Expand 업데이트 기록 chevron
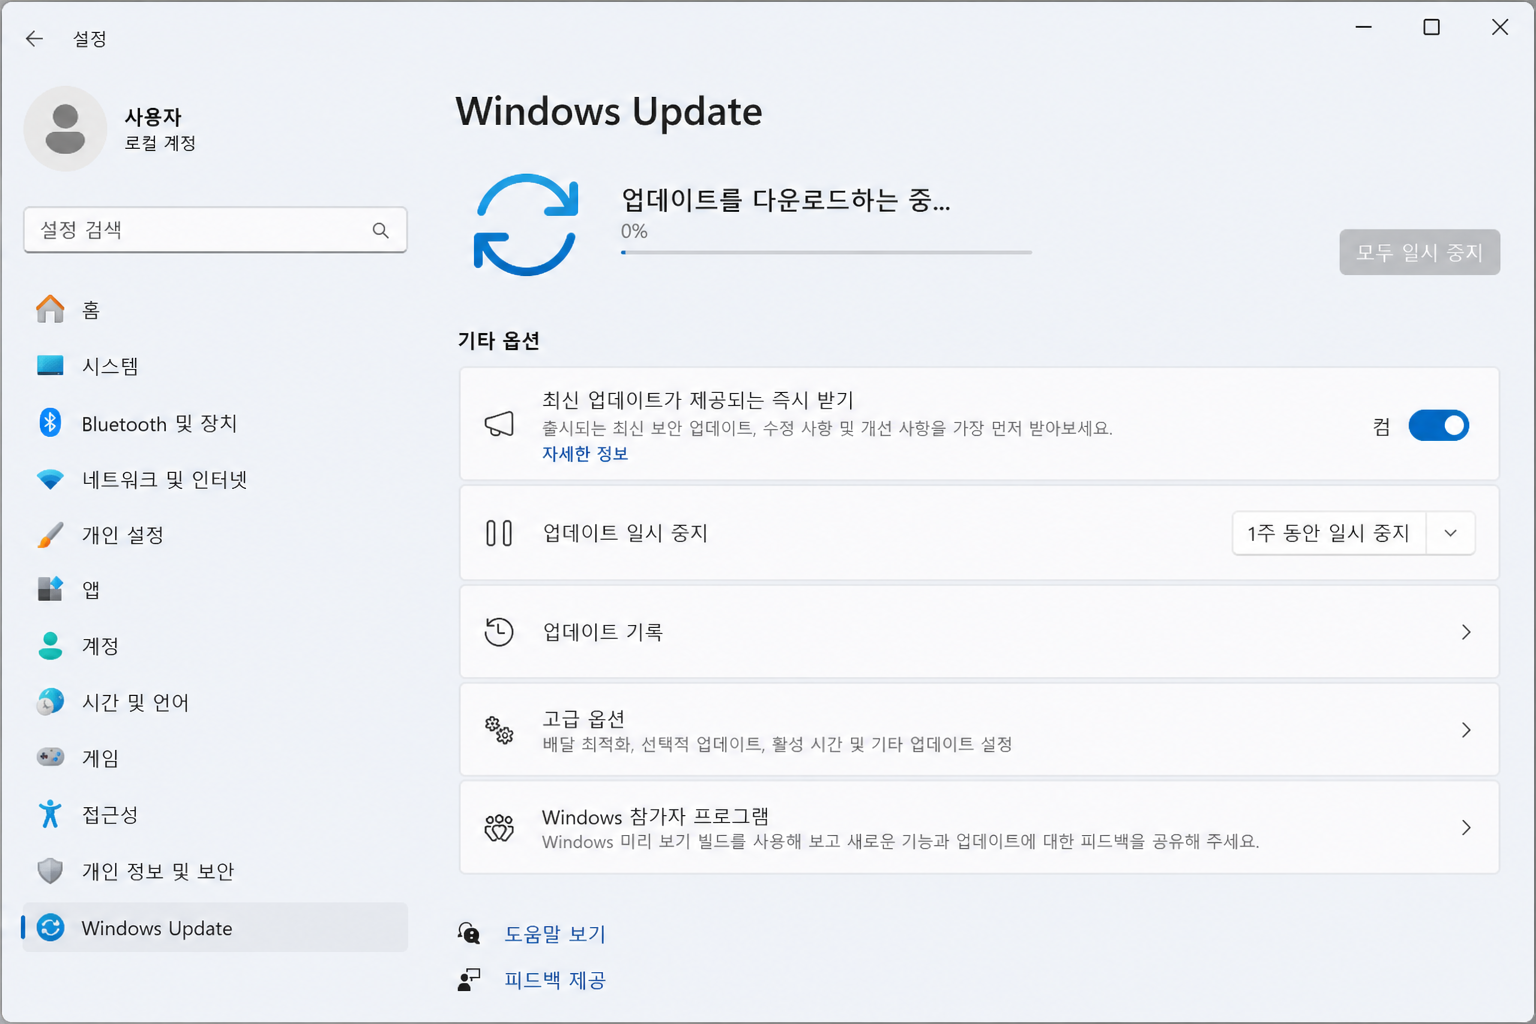1536x1024 pixels. coord(1466,632)
